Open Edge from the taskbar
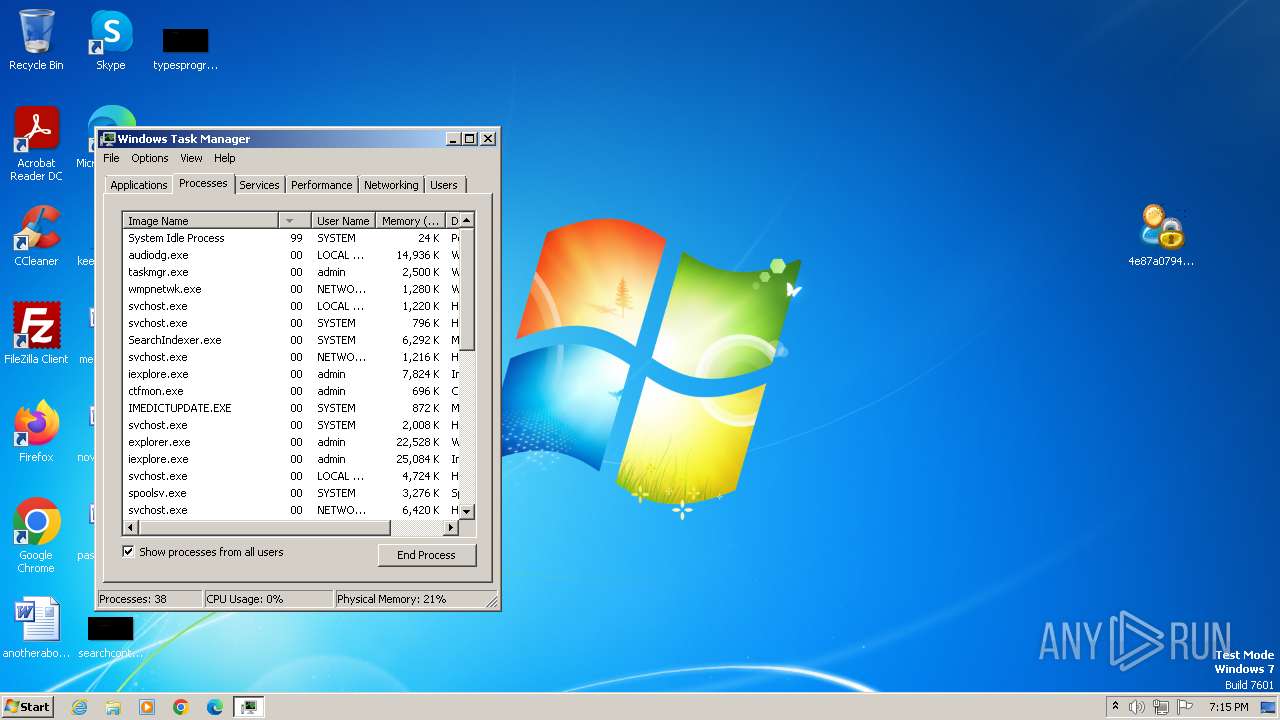The image size is (1280, 720). pos(215,707)
